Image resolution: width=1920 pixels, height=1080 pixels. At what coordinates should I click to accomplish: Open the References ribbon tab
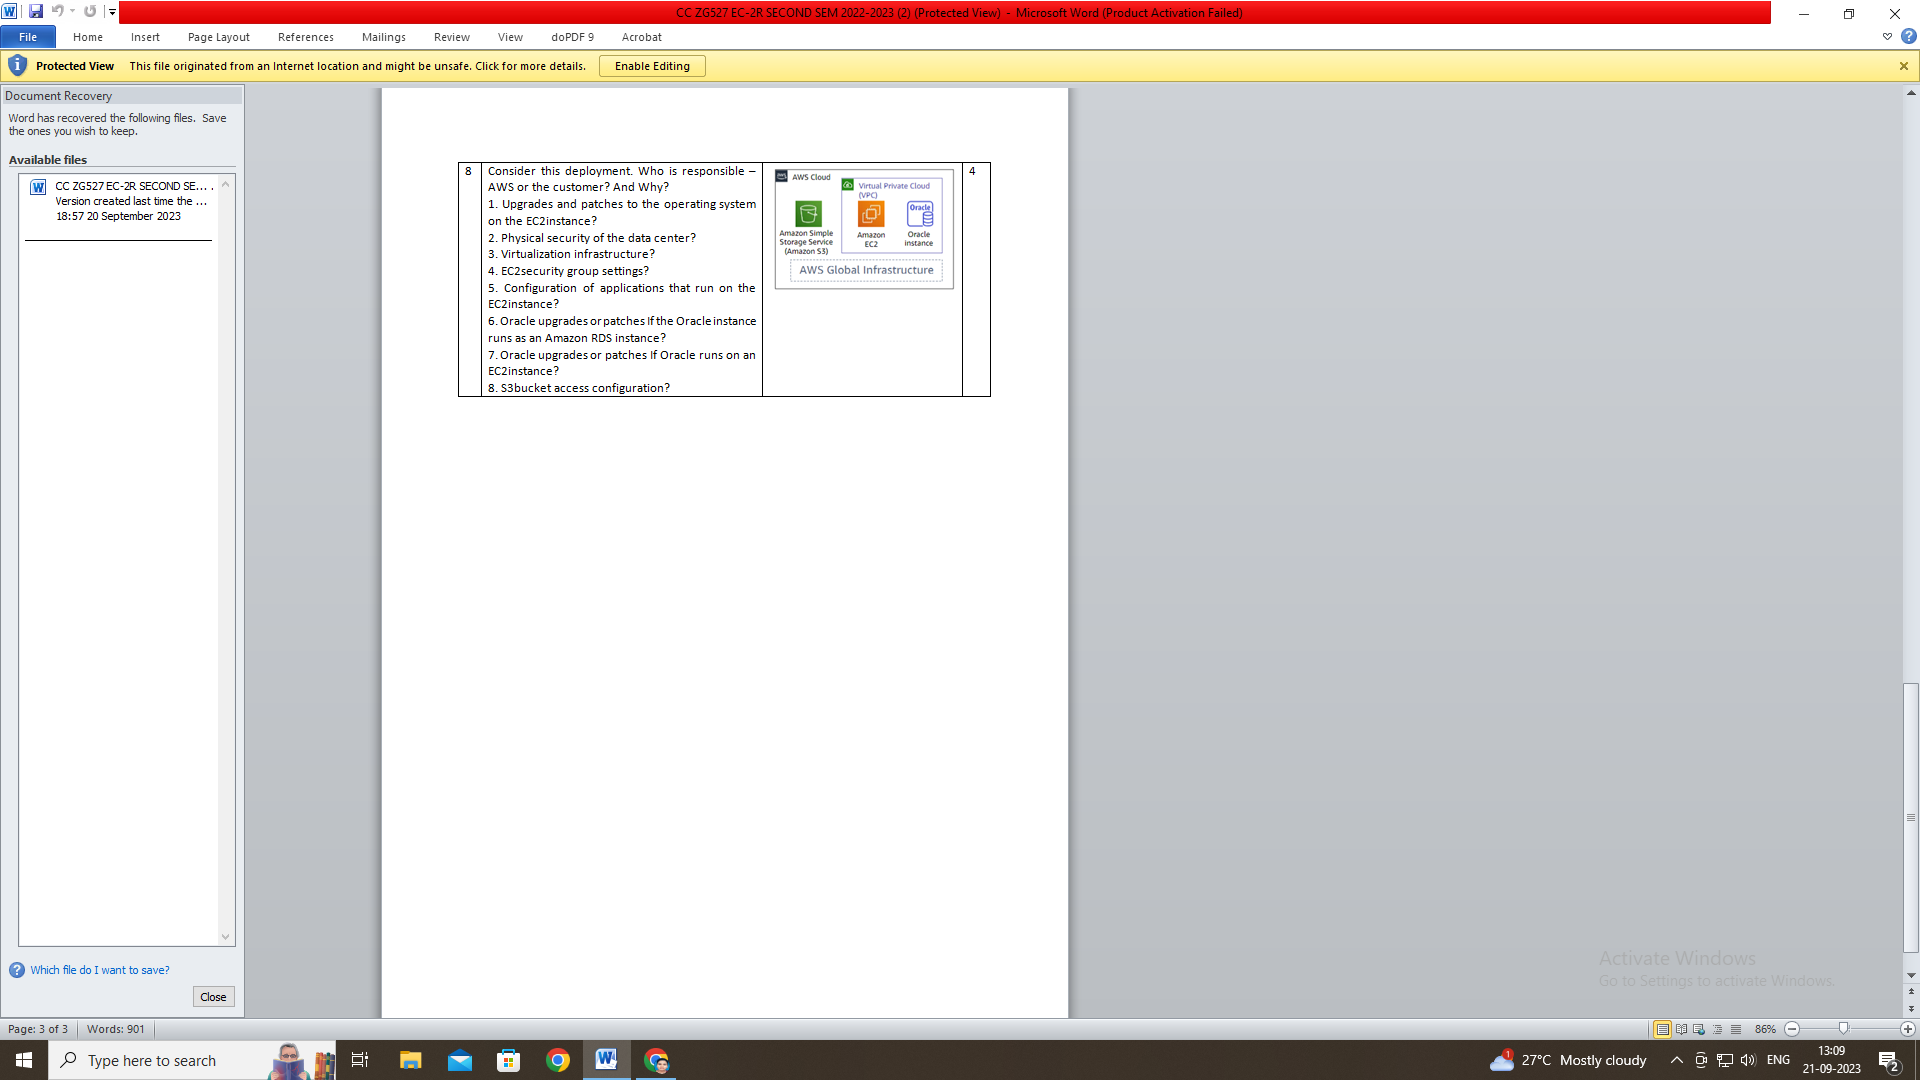click(x=305, y=37)
